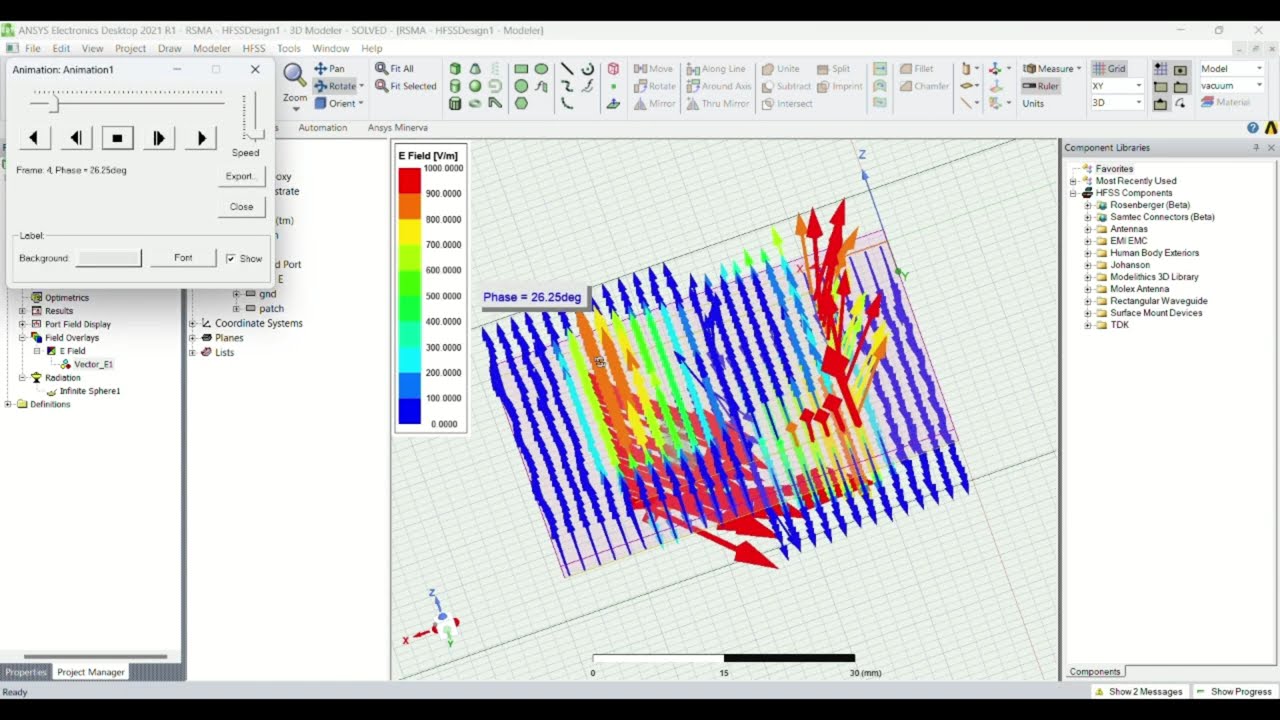The height and width of the screenshot is (720, 1280).
Task: Click the Ruler tool
Action: (1040, 86)
